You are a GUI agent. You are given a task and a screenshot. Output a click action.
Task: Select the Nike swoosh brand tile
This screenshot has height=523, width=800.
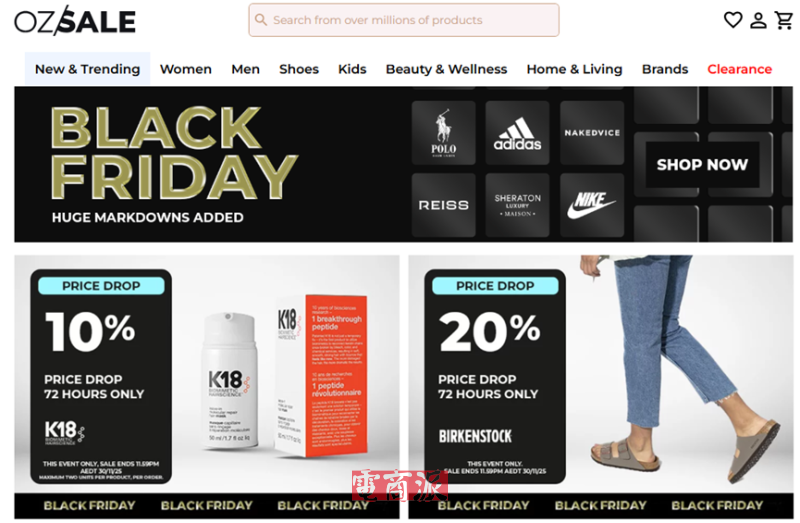coord(592,205)
